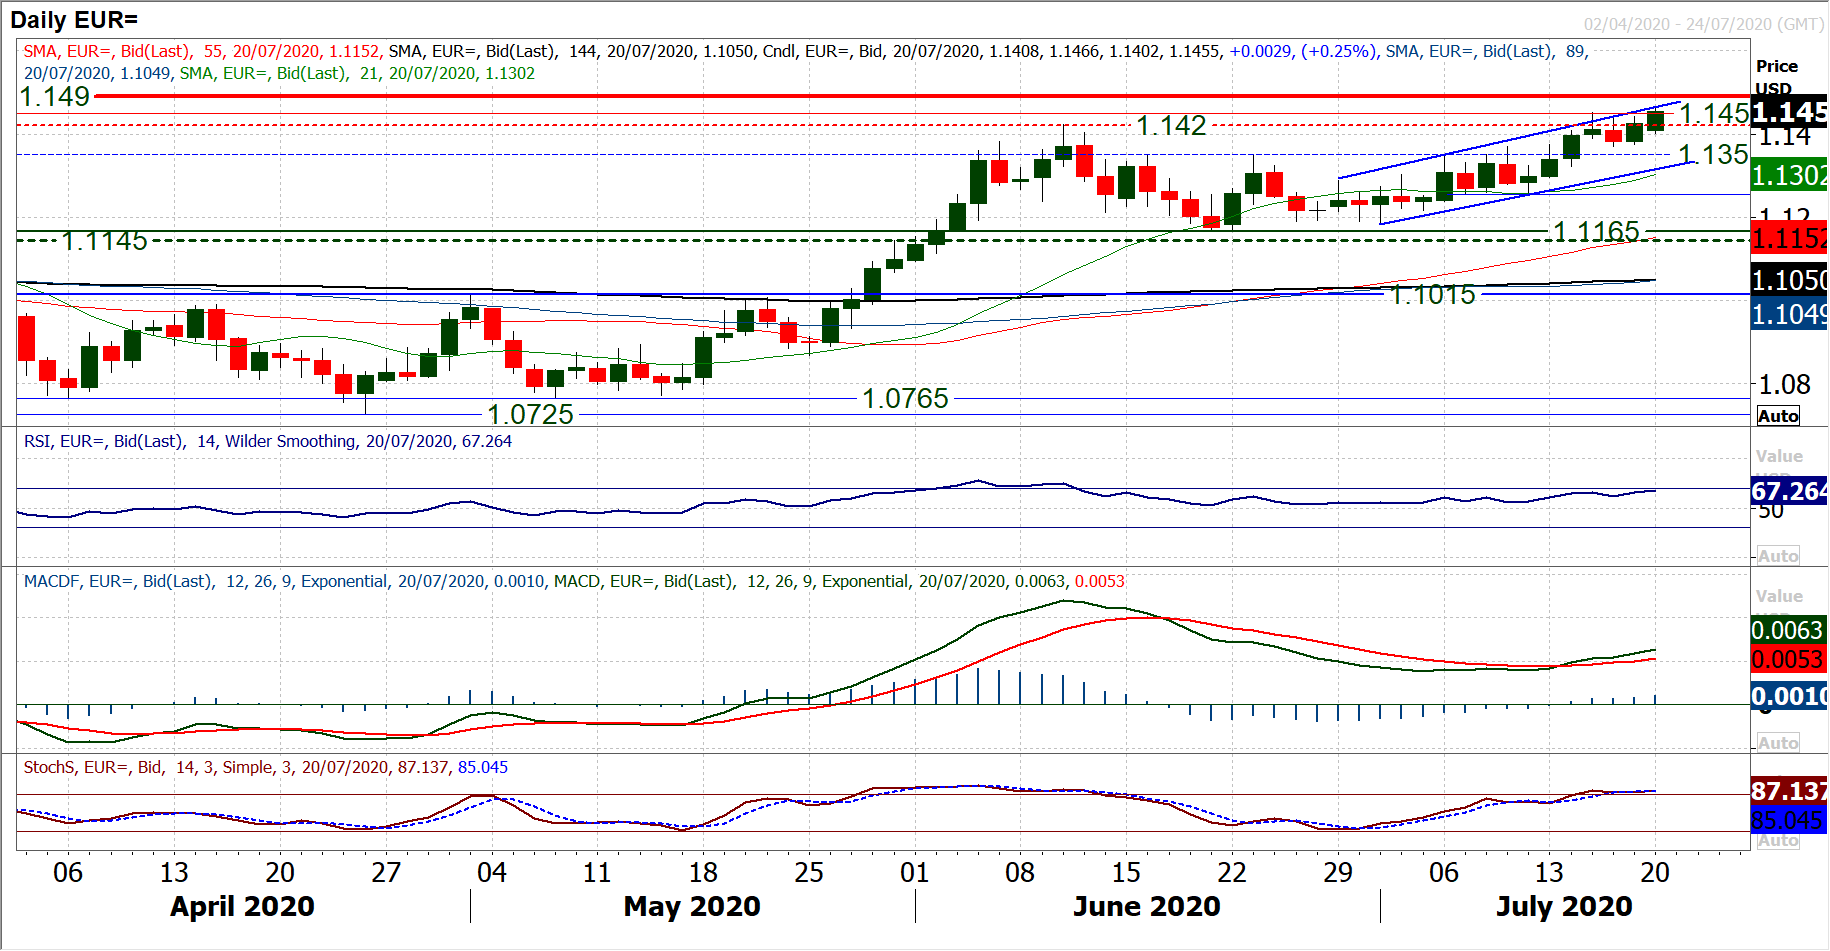Click the 1.149 resistance level label

tap(55, 97)
